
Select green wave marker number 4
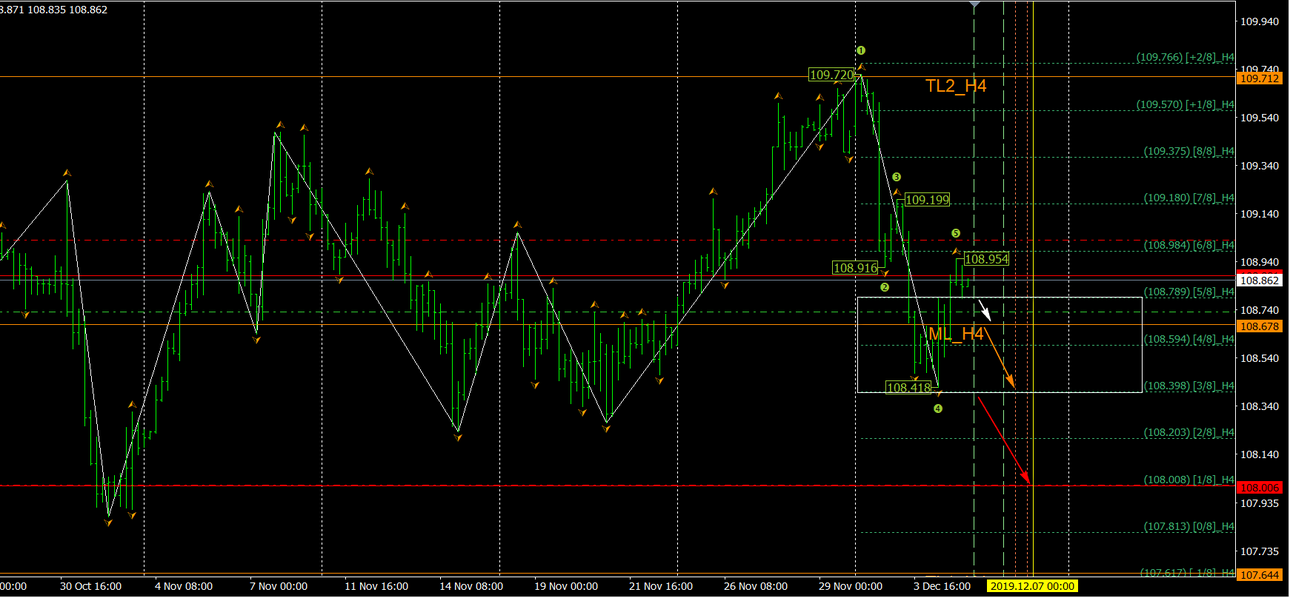(x=937, y=408)
